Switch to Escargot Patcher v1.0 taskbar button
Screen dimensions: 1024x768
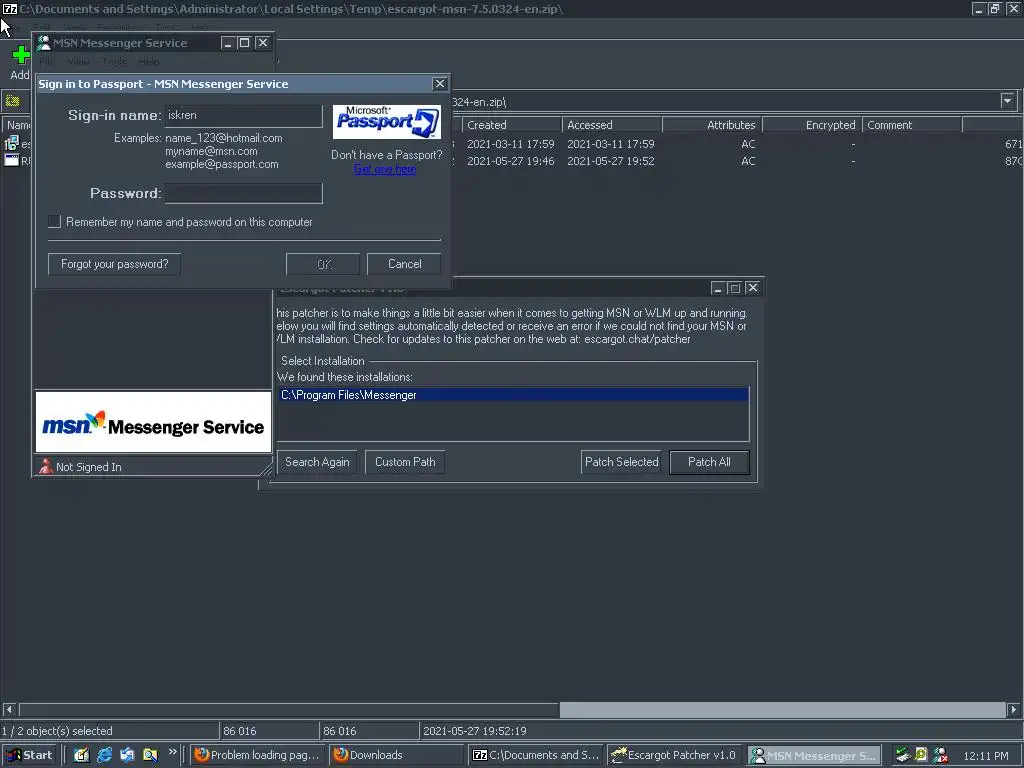click(675, 755)
